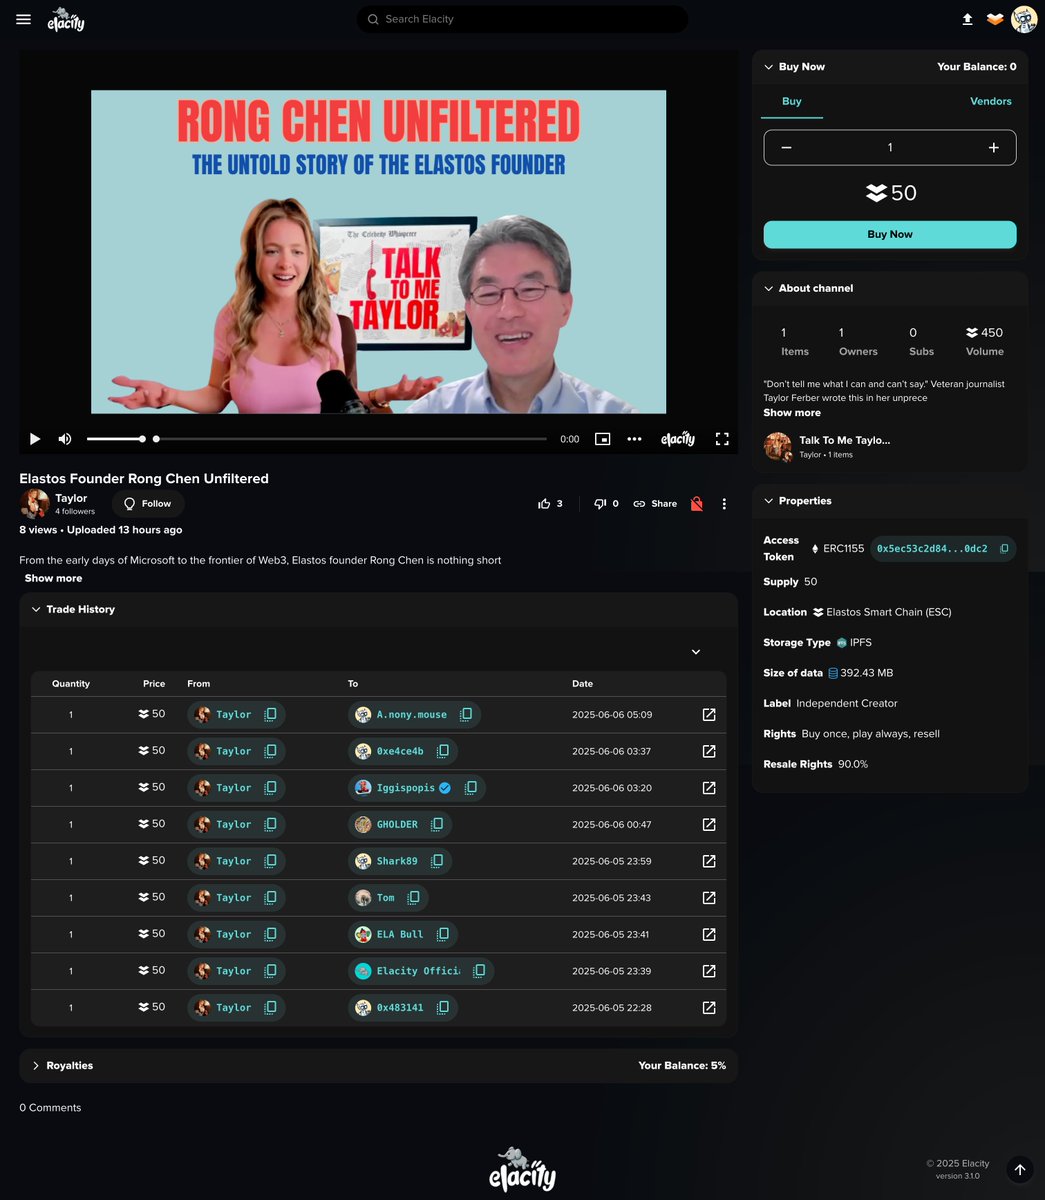Switch to the Vendors tab

(x=991, y=101)
